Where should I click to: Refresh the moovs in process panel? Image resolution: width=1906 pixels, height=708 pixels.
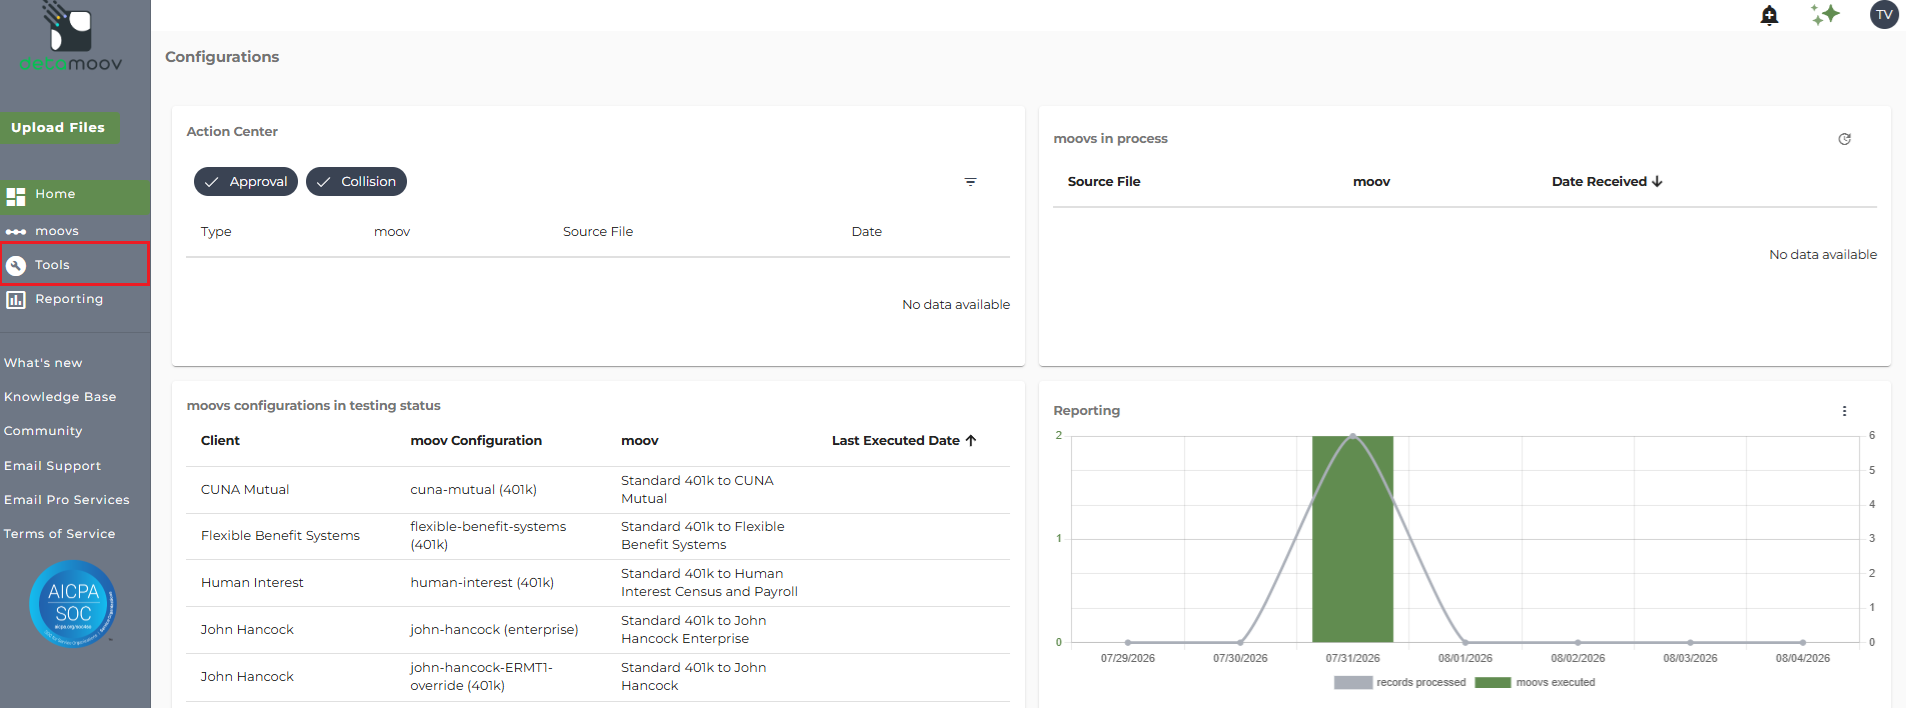click(1844, 139)
